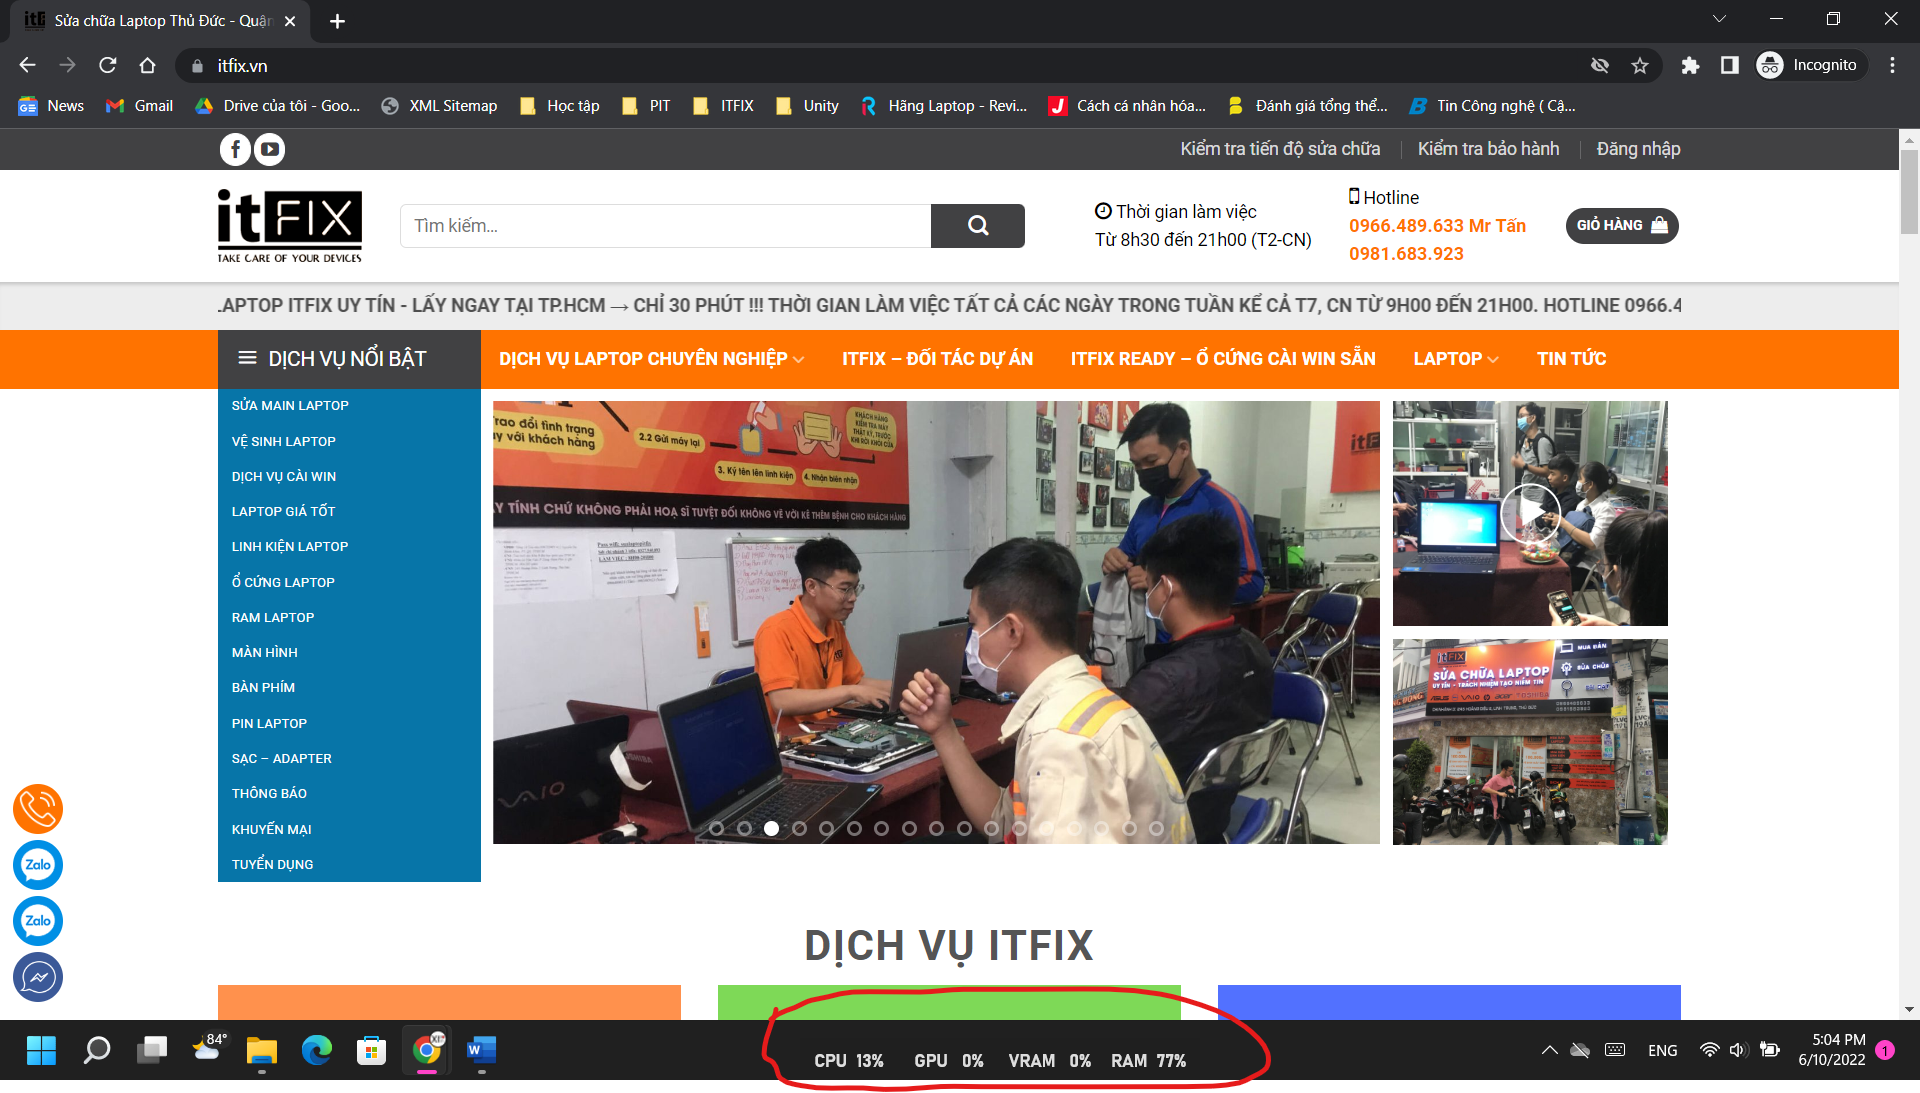This screenshot has height=1093, width=1920.
Task: Show hidden system tray icons
Action: point(1549,1050)
